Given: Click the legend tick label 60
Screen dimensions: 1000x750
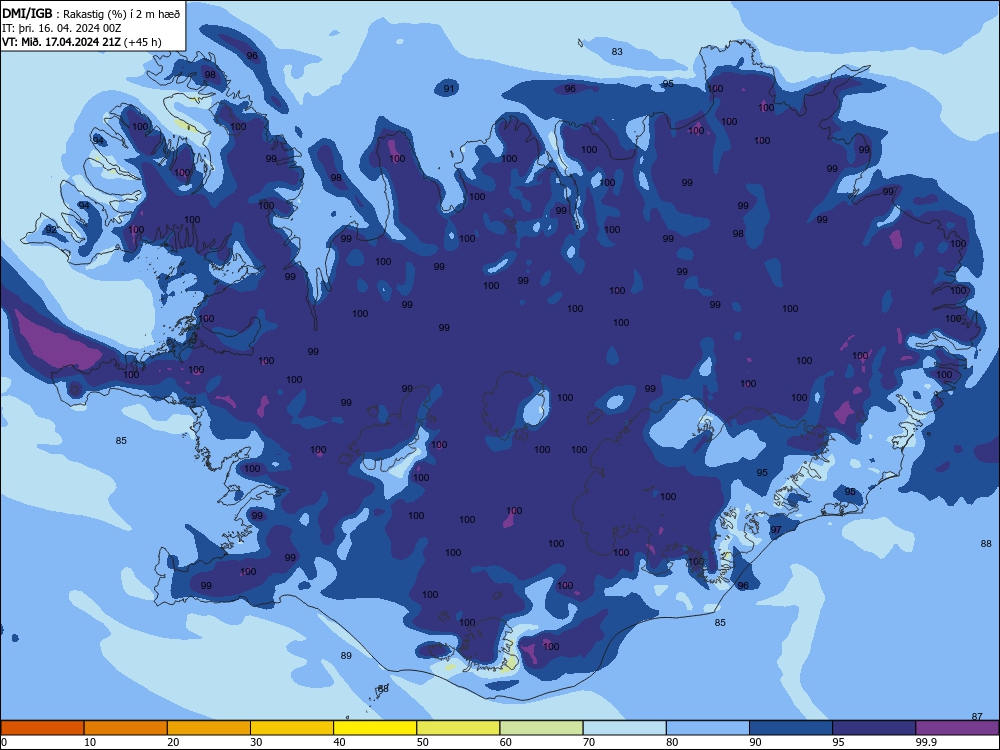Looking at the screenshot, I should coord(505,742).
